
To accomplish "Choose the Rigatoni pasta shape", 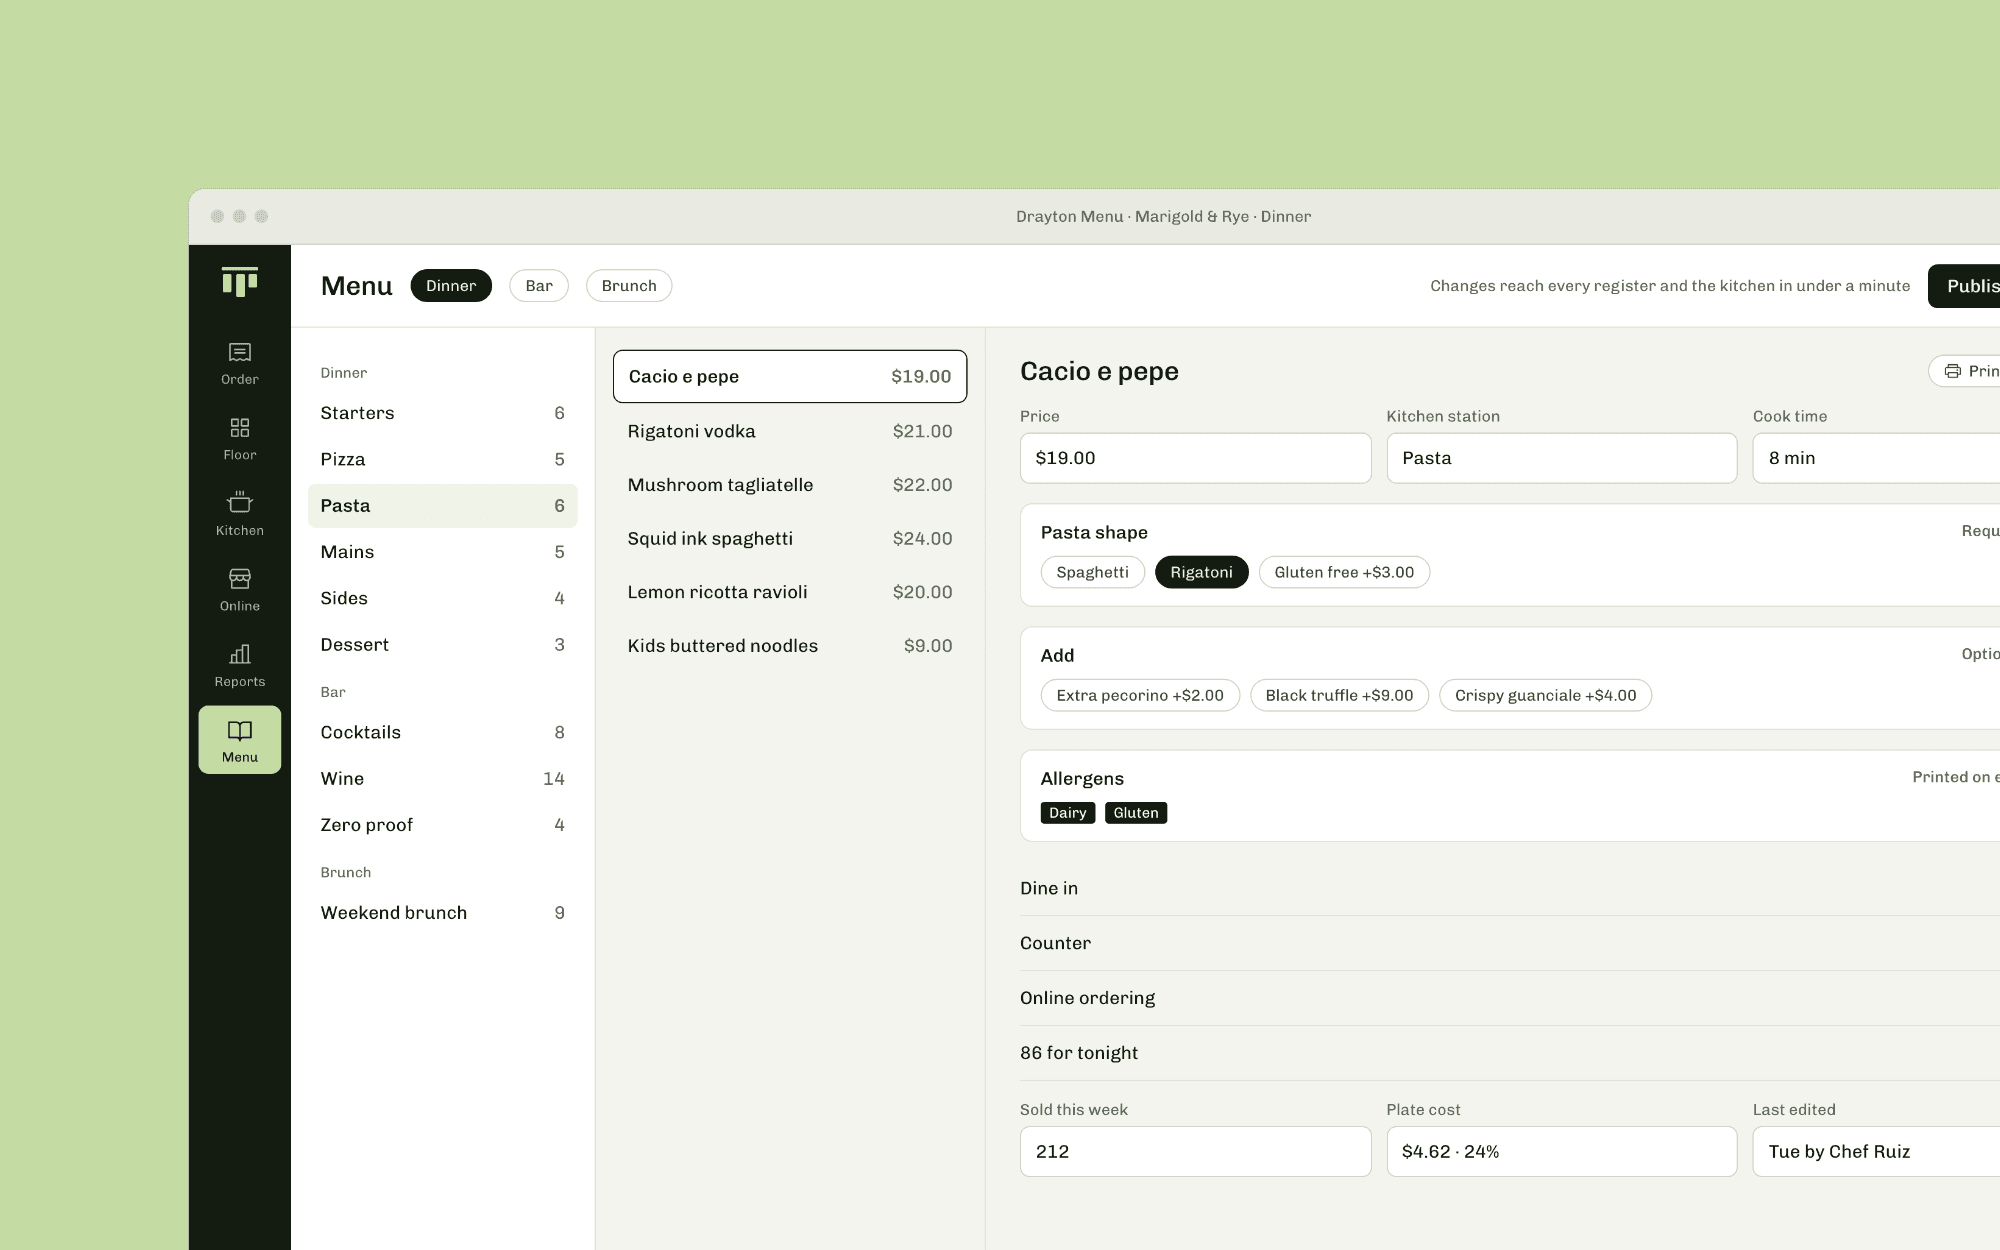I will coord(1202,572).
